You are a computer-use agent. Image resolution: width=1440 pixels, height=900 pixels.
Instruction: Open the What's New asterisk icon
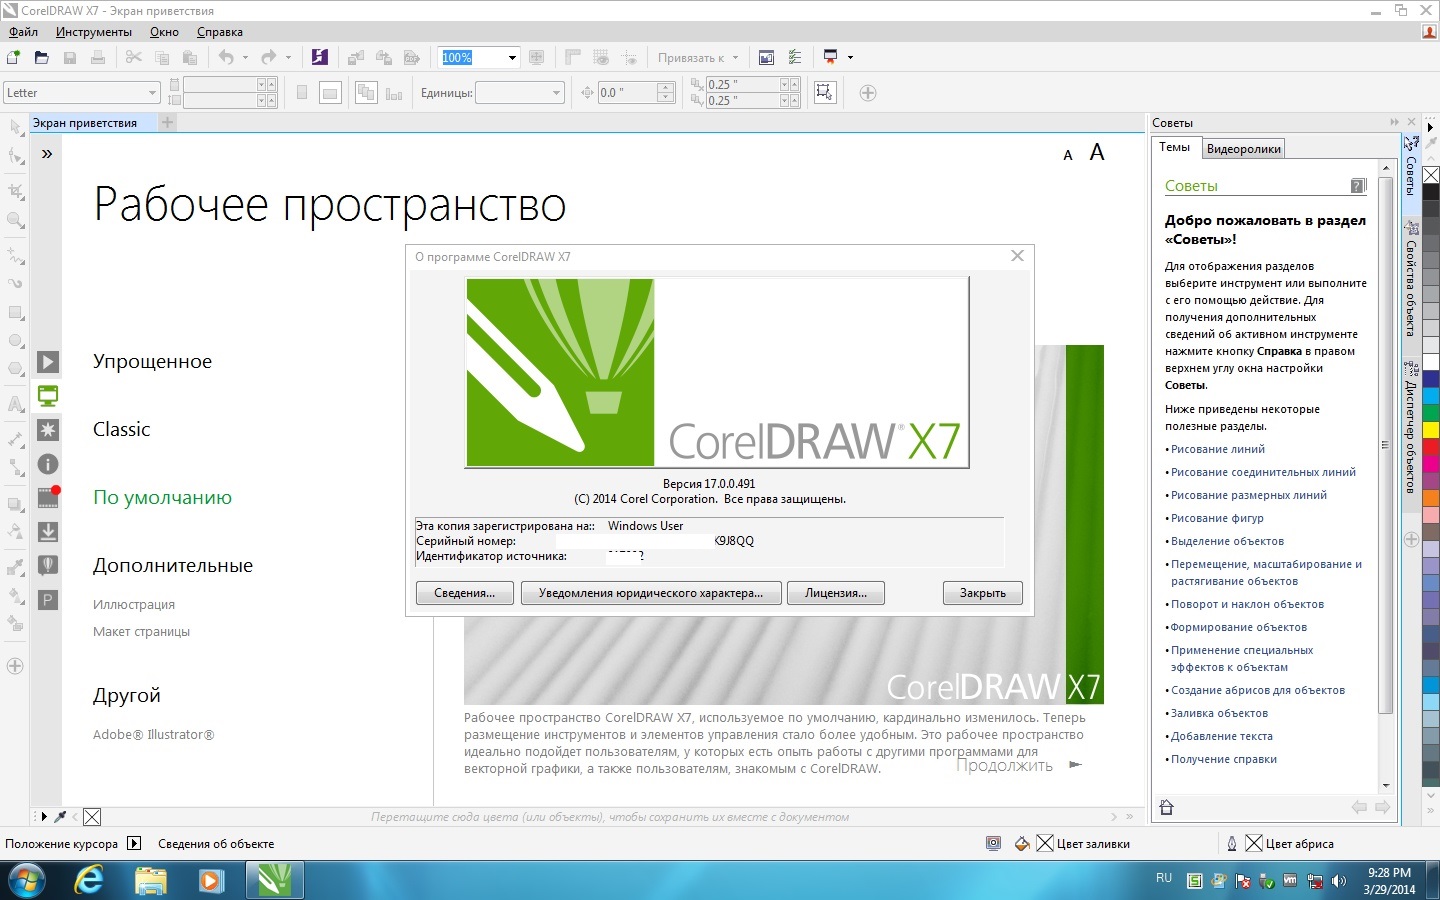pos(48,430)
